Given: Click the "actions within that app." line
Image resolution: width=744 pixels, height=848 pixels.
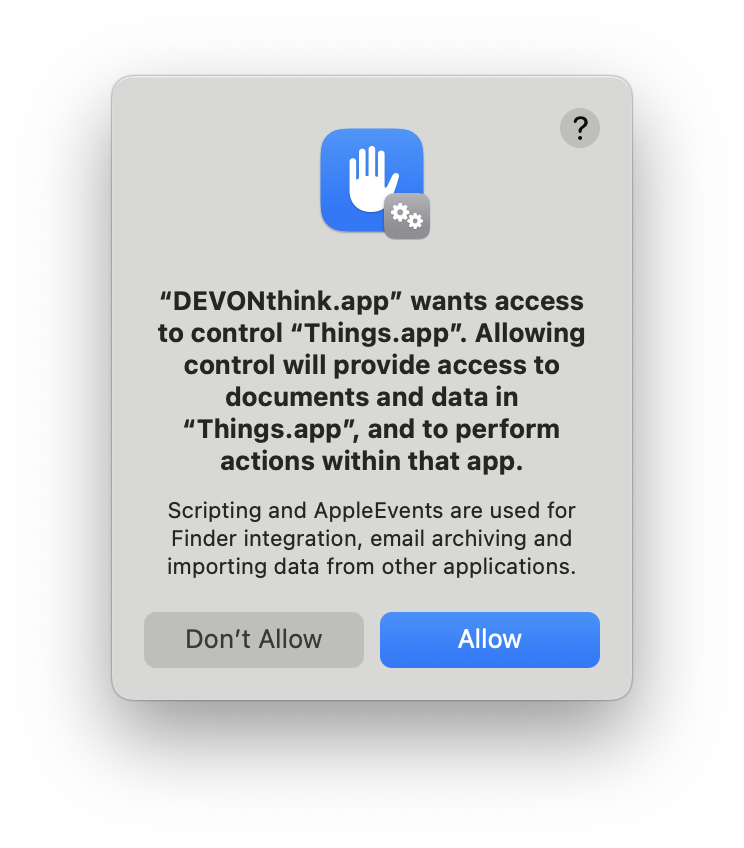Looking at the screenshot, I should pyautogui.click(x=371, y=461).
